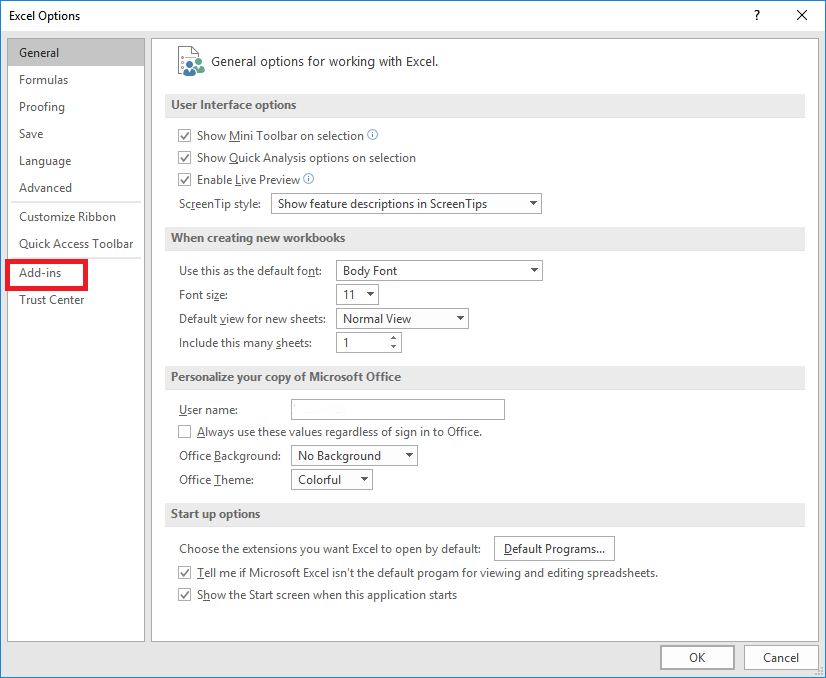Confirm changes with the OK button

[x=697, y=657]
